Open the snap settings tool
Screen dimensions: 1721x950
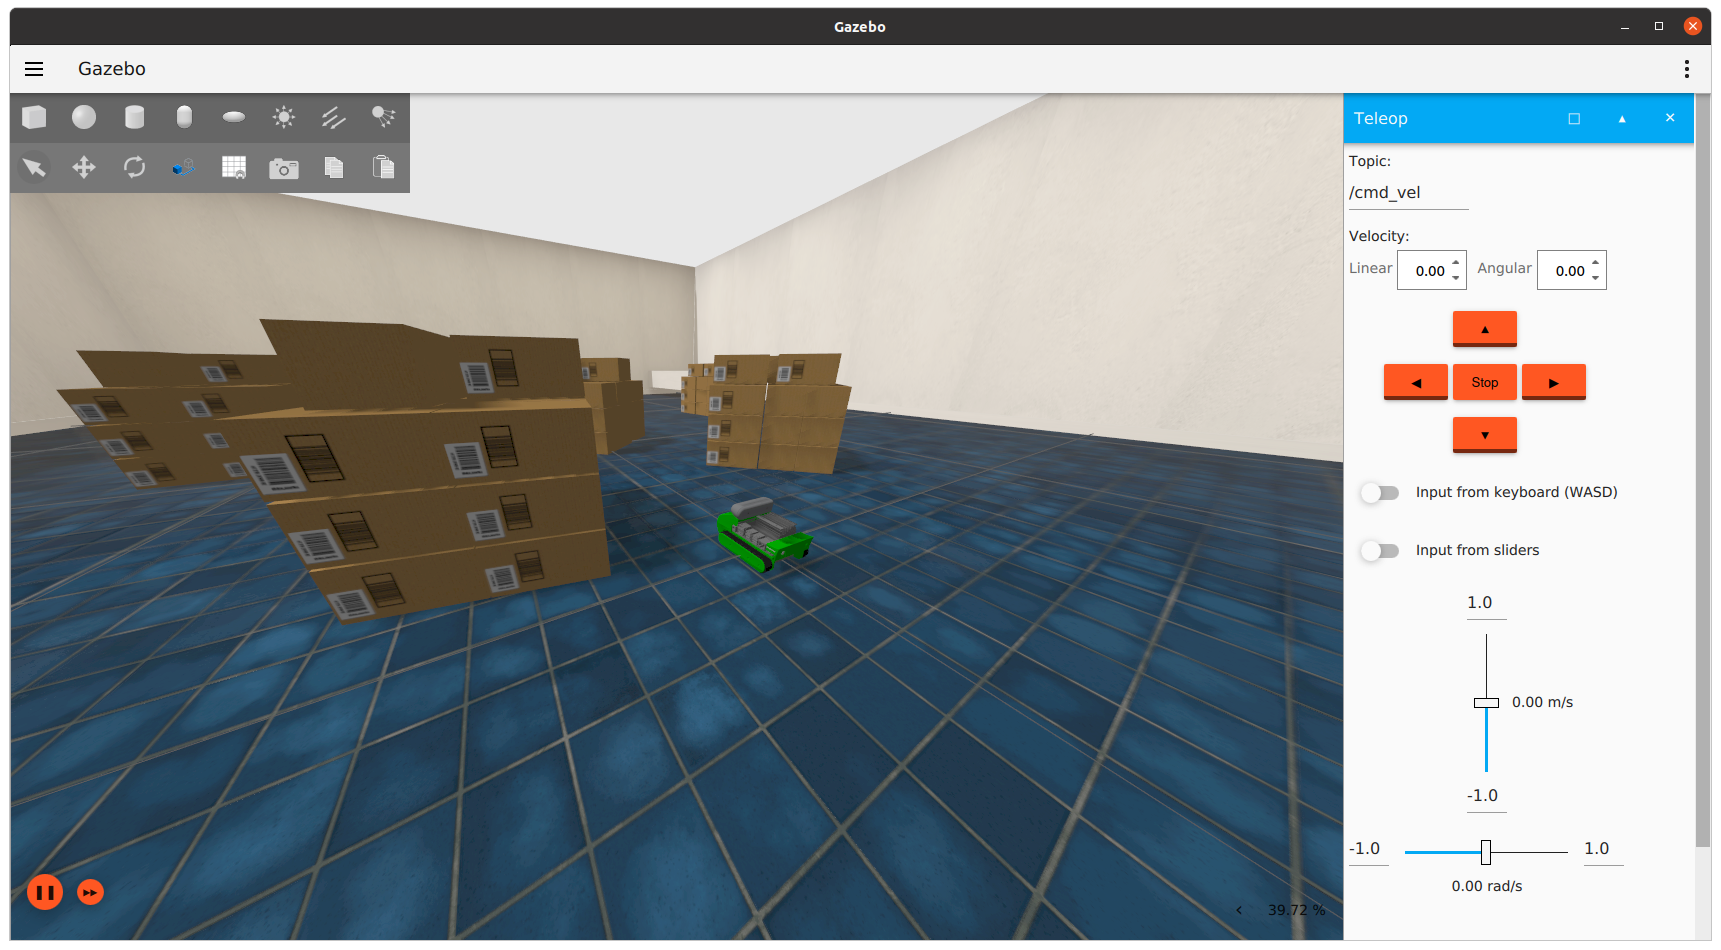[184, 167]
